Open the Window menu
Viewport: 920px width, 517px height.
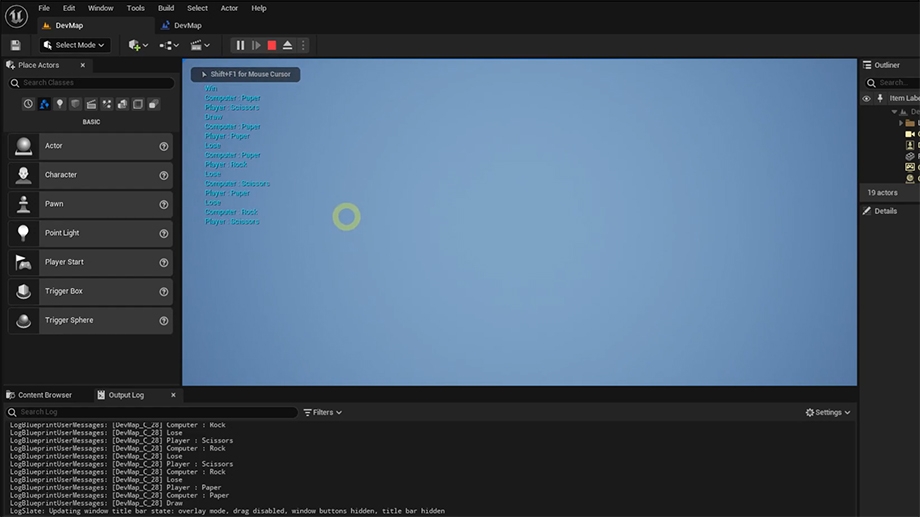click(100, 8)
